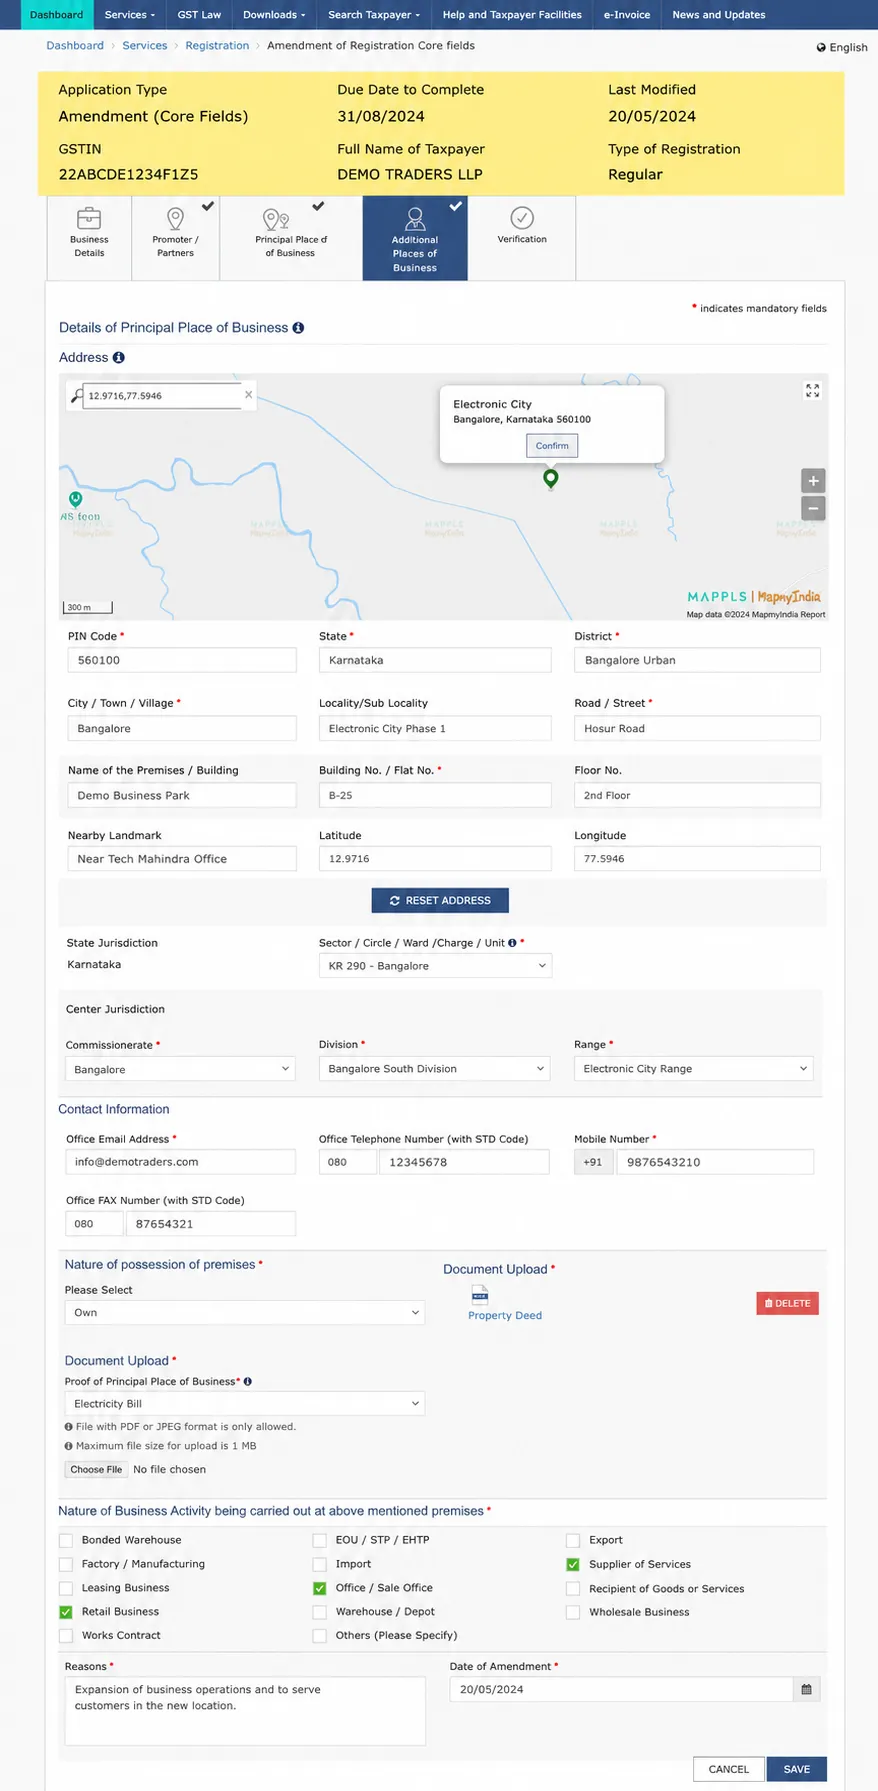Image resolution: width=878 pixels, height=1791 pixels.
Task: Click the Confirm button in map popup
Action: point(552,446)
